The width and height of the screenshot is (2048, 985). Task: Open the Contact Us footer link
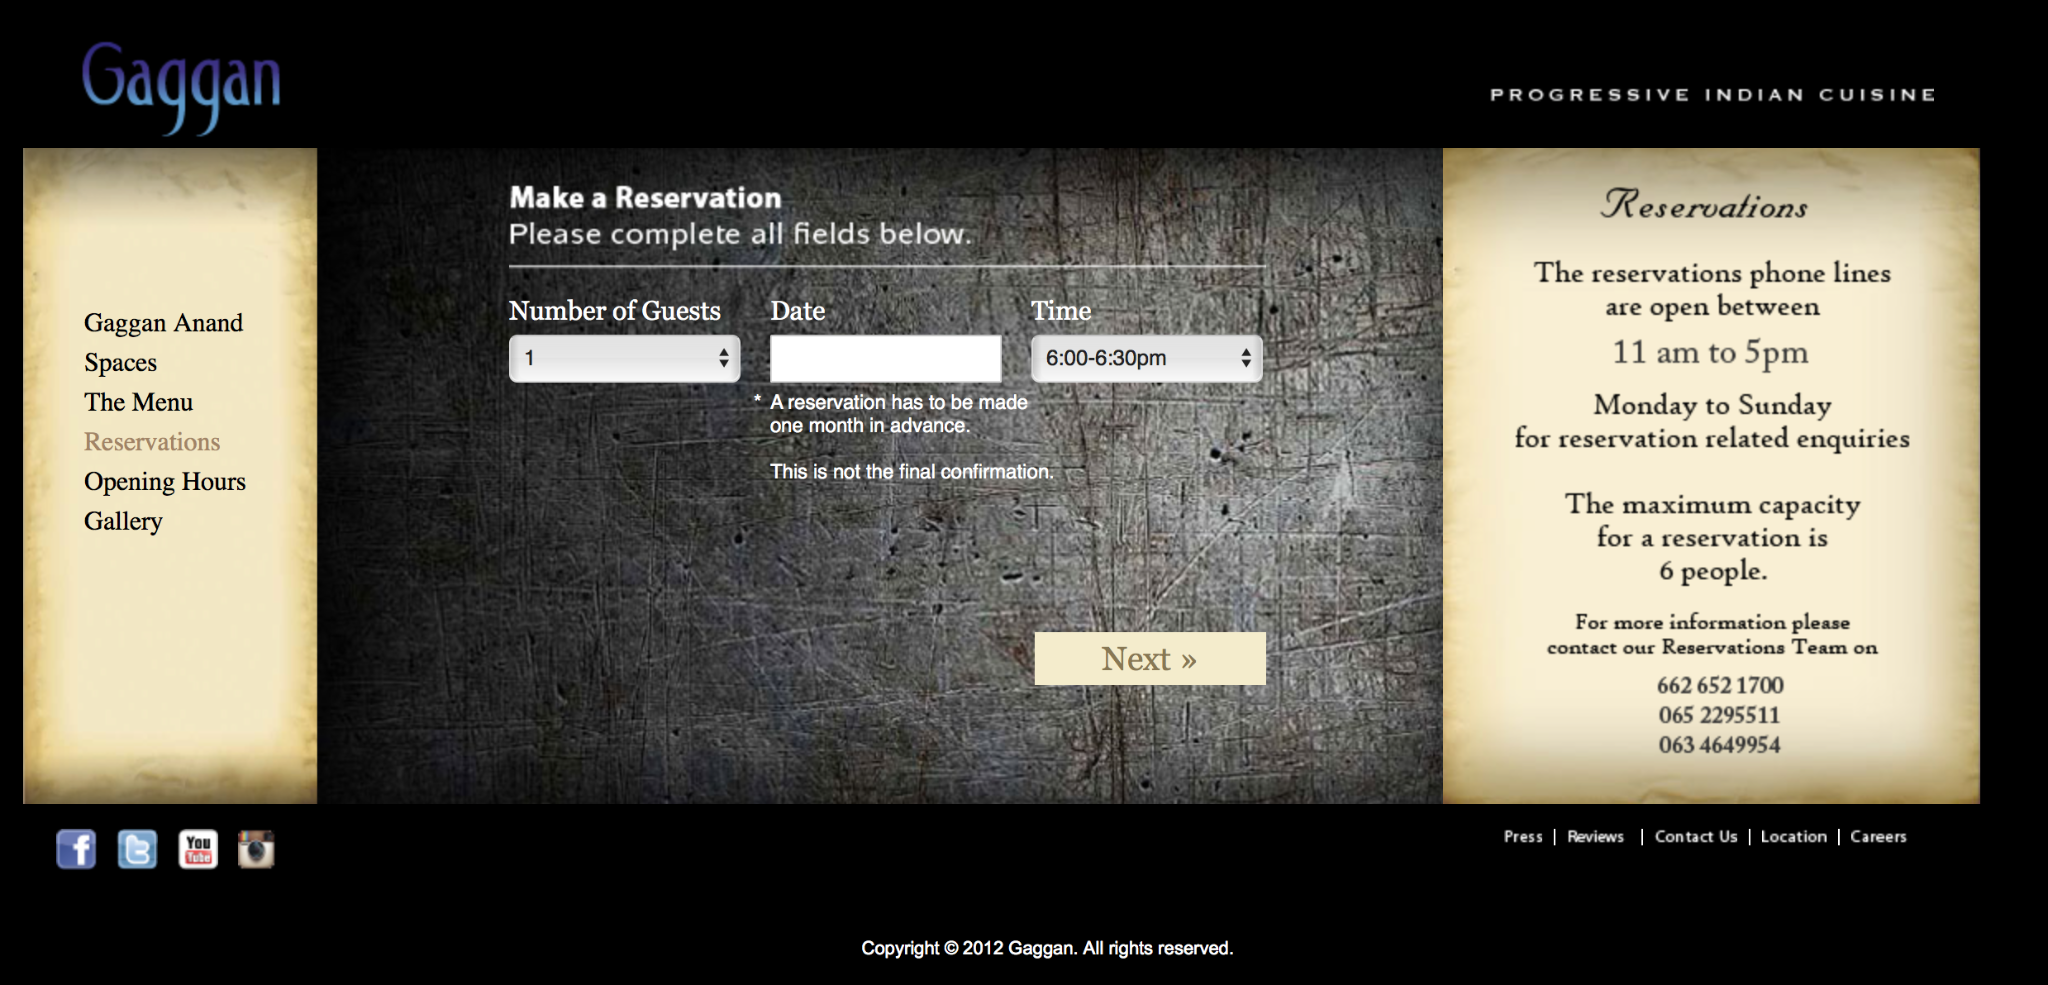tap(1695, 837)
